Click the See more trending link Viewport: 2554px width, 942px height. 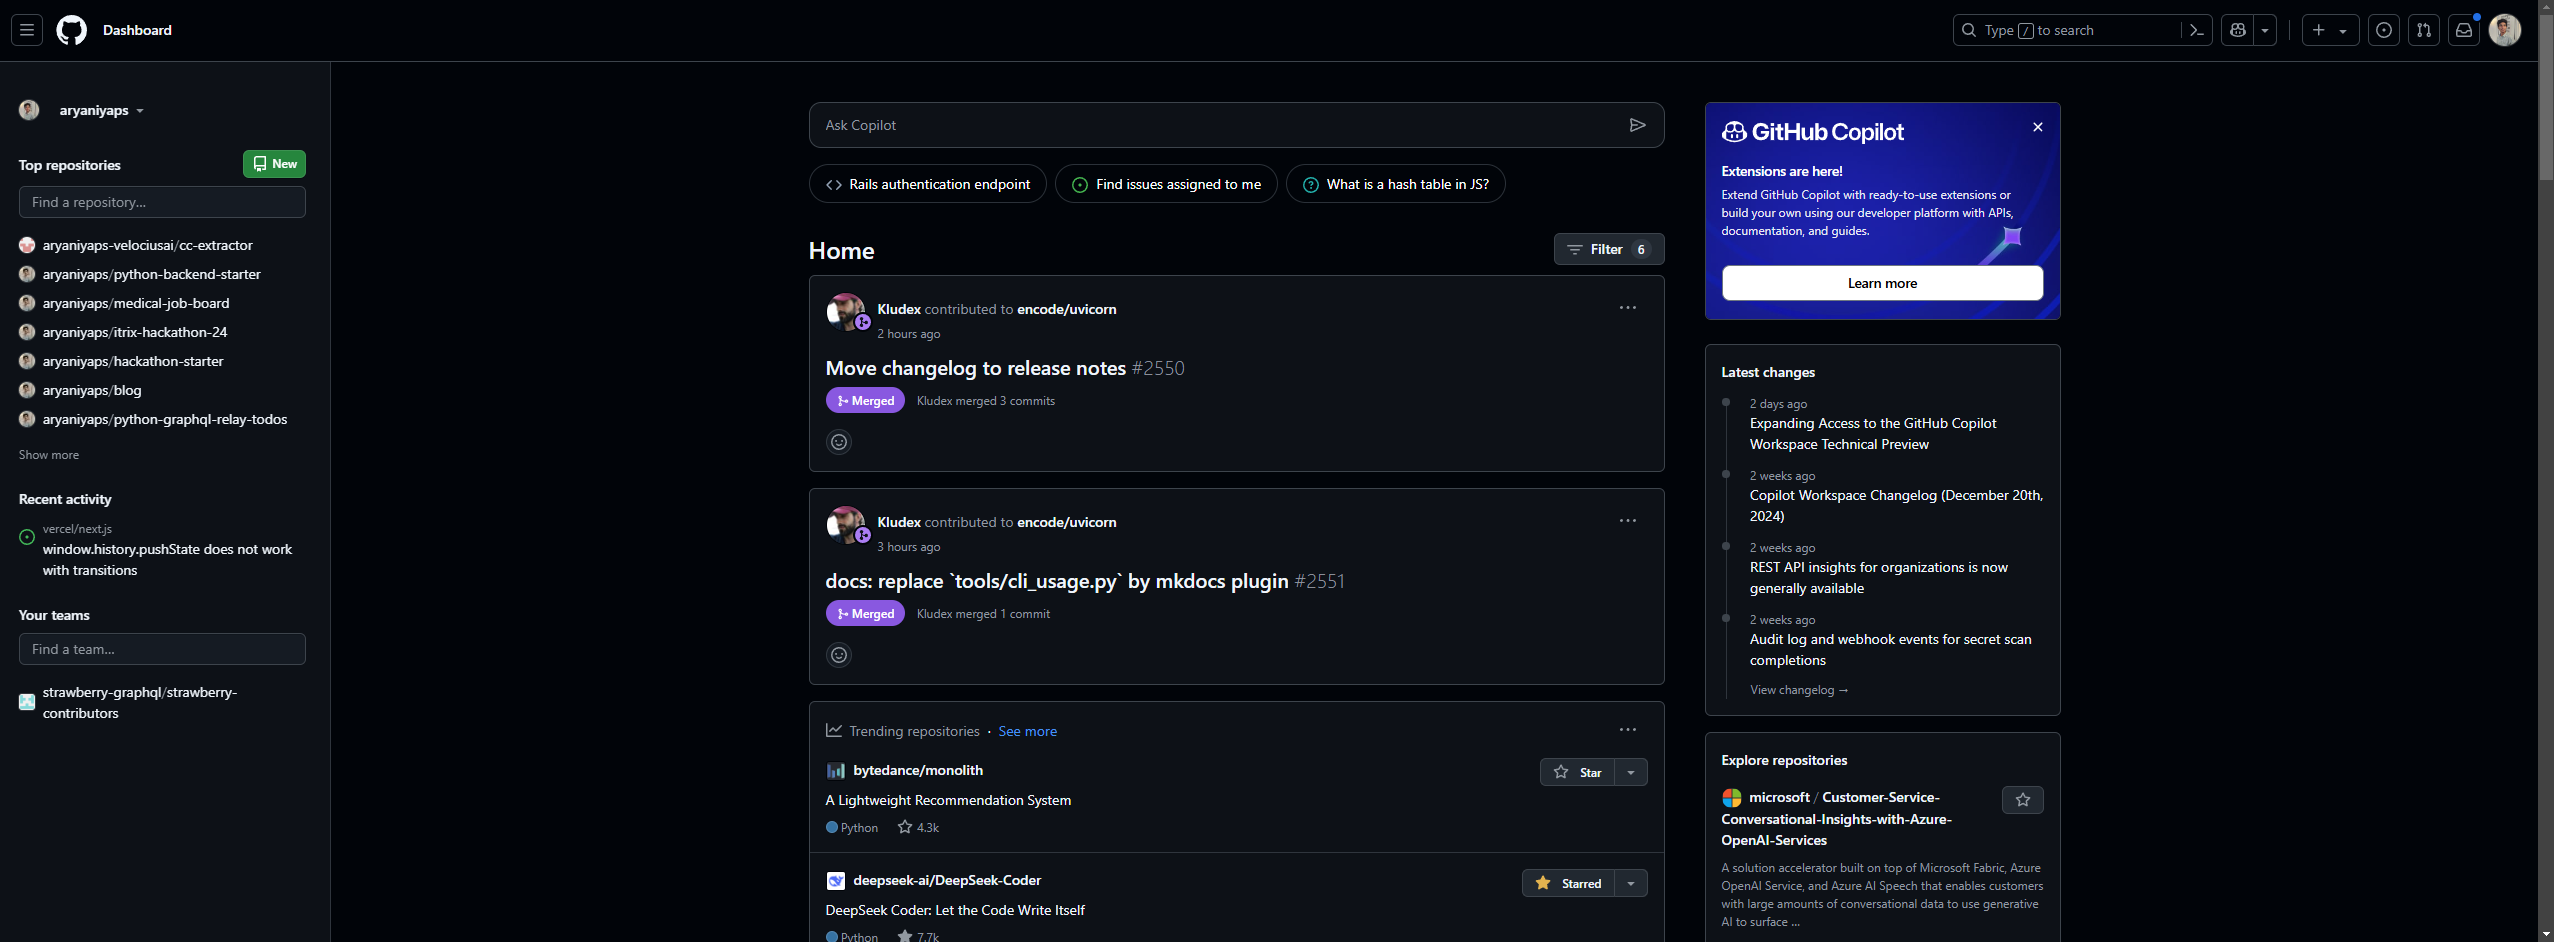click(1027, 731)
